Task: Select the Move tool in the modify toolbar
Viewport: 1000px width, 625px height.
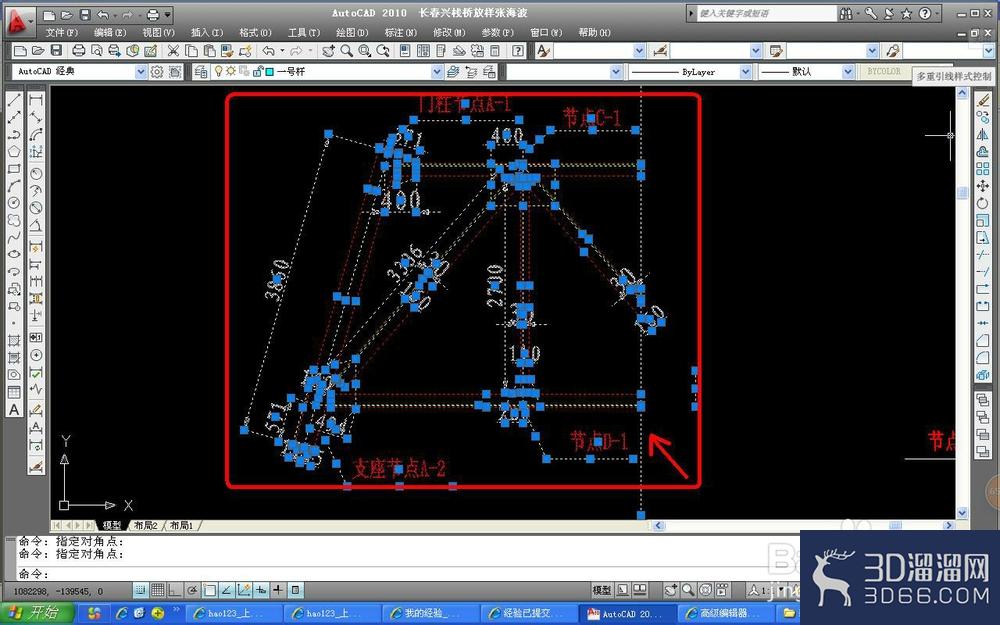Action: pyautogui.click(x=982, y=186)
